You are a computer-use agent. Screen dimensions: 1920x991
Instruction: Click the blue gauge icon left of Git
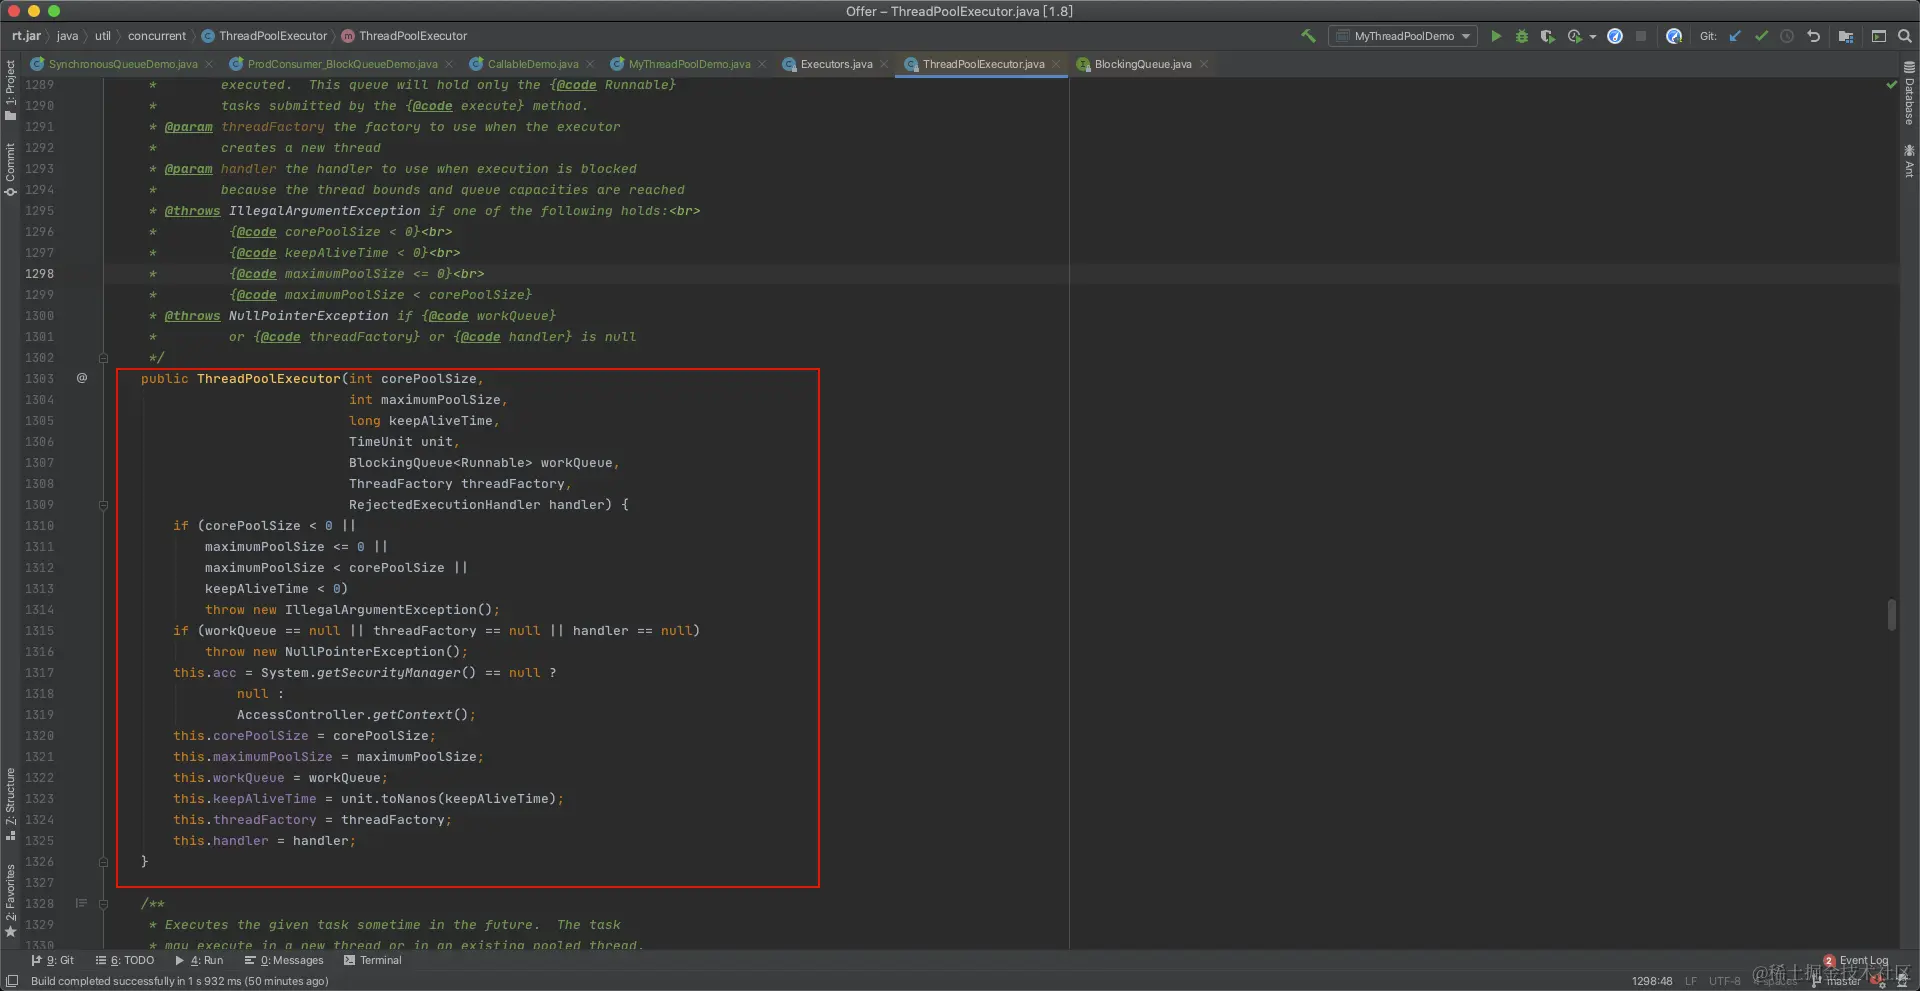(1674, 36)
